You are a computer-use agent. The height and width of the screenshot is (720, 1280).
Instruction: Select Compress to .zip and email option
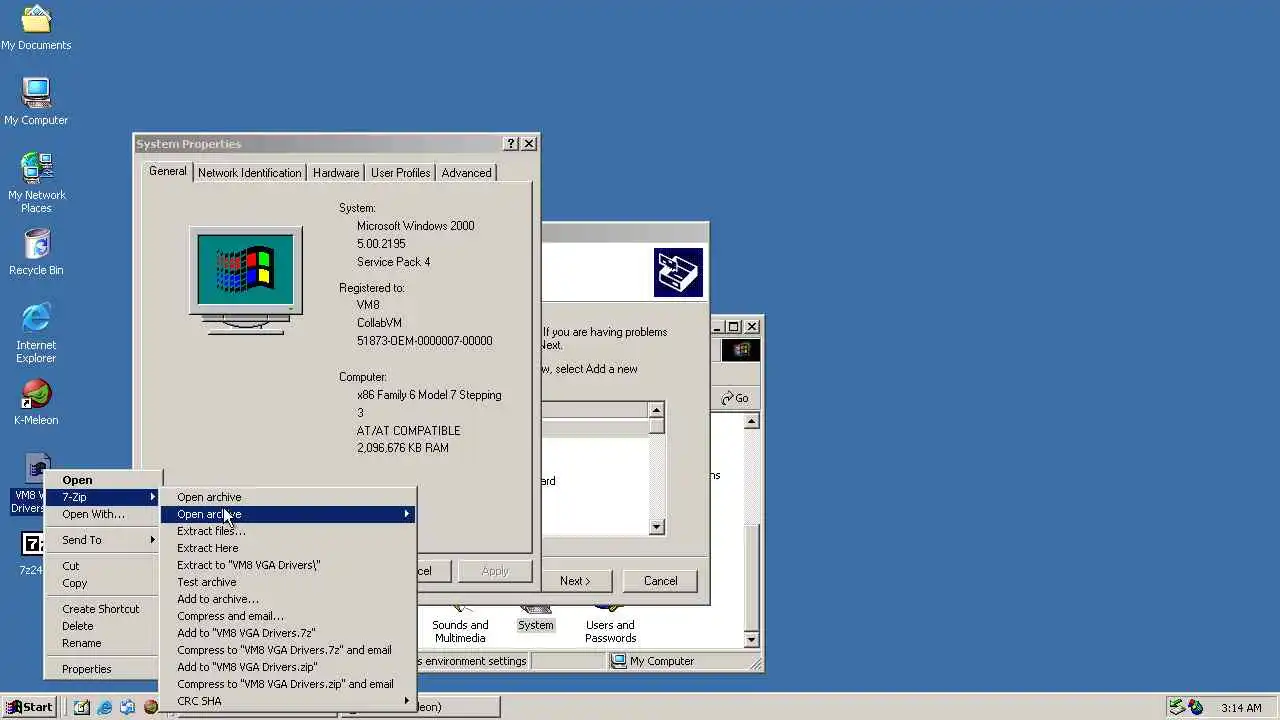[288, 684]
